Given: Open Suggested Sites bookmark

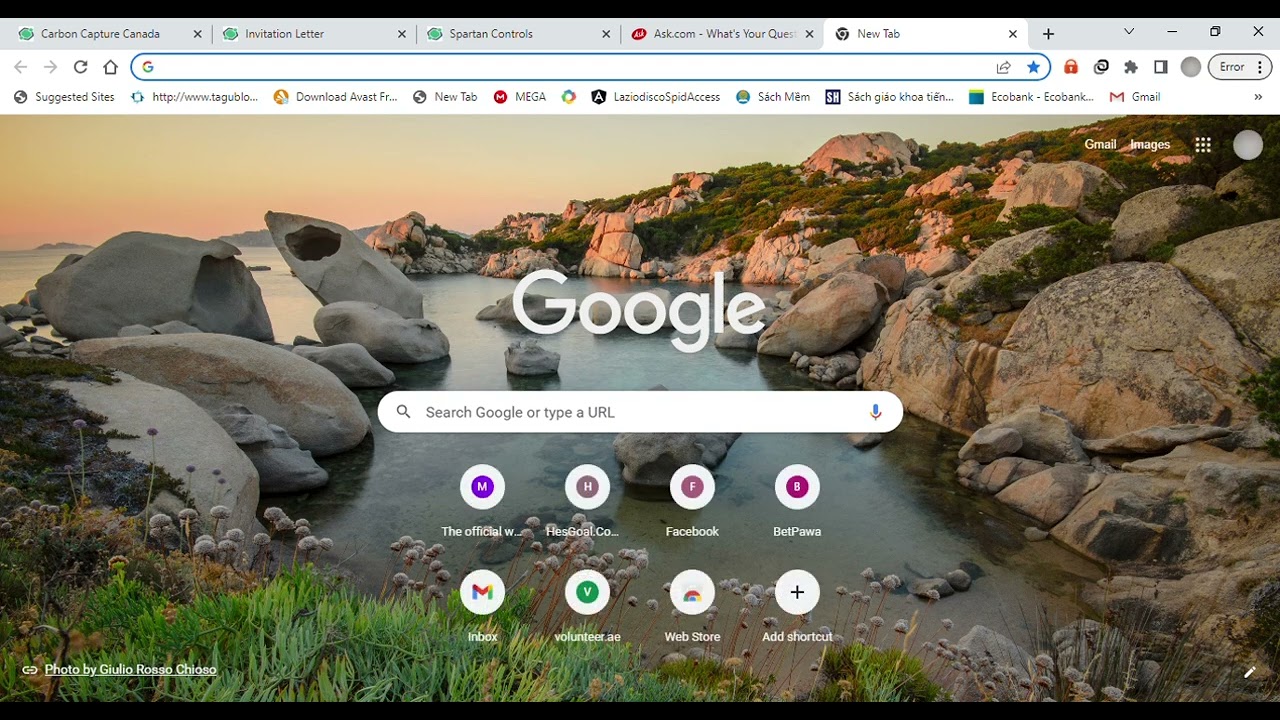Looking at the screenshot, I should pyautogui.click(x=65, y=97).
